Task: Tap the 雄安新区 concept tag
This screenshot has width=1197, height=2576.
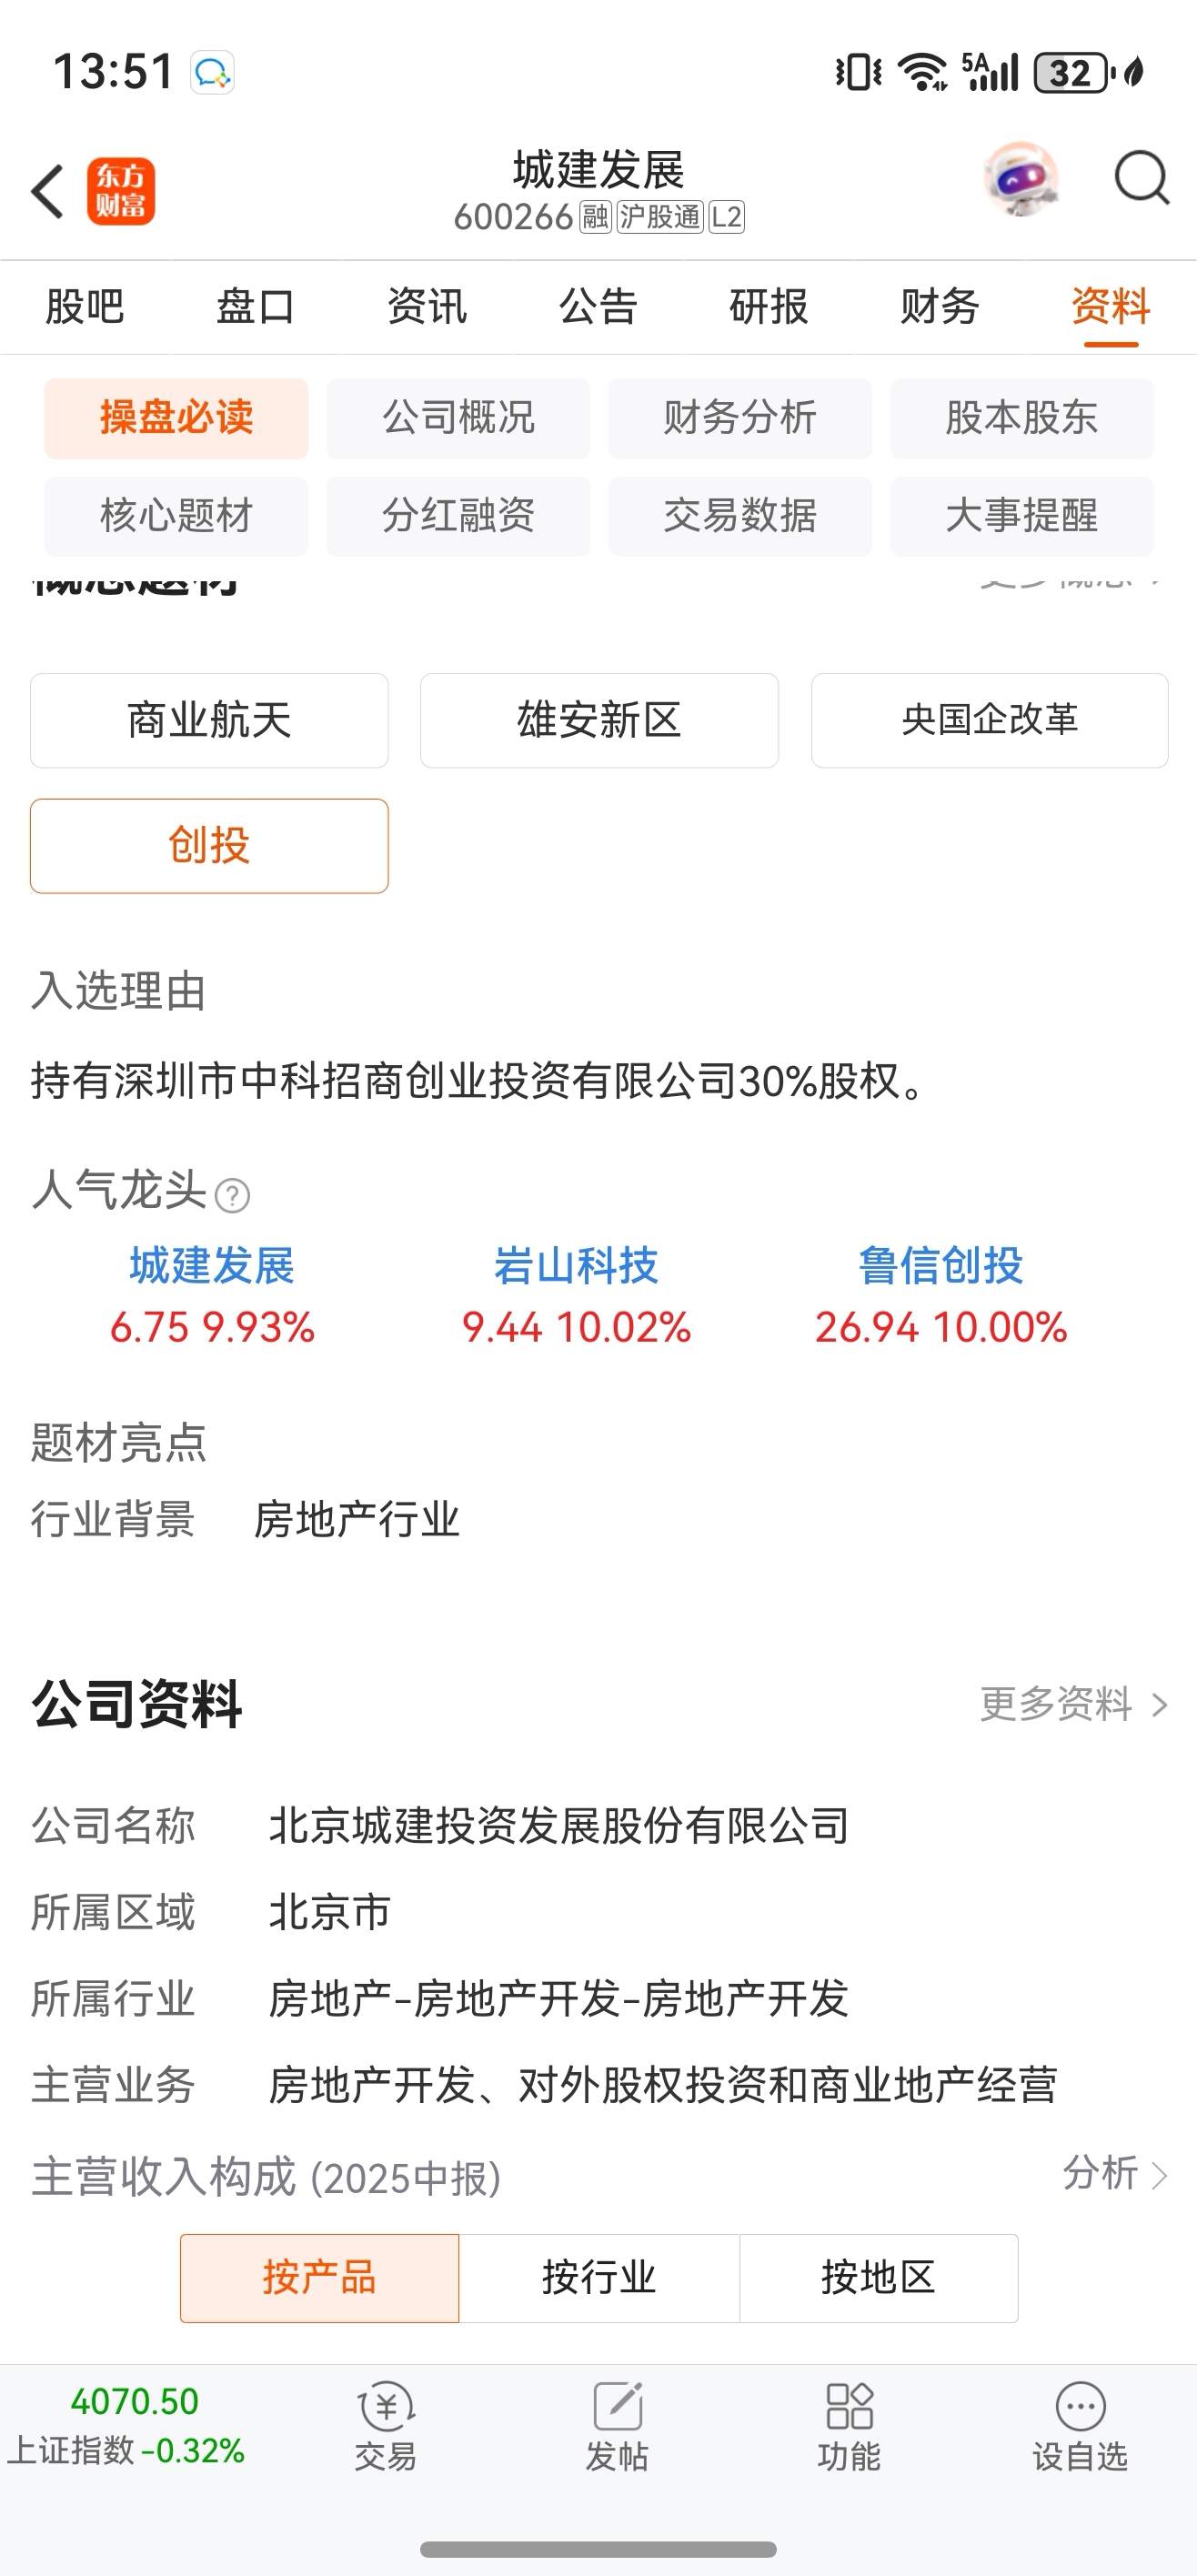Action: click(x=599, y=720)
